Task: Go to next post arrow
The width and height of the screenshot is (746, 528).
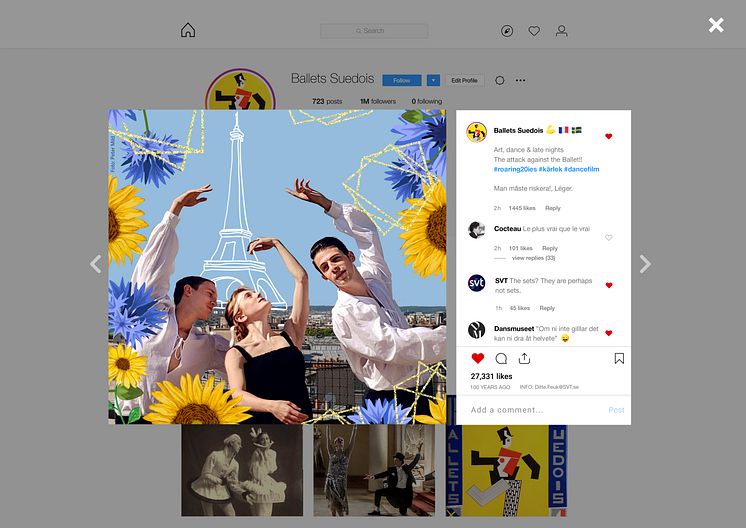Action: click(645, 264)
